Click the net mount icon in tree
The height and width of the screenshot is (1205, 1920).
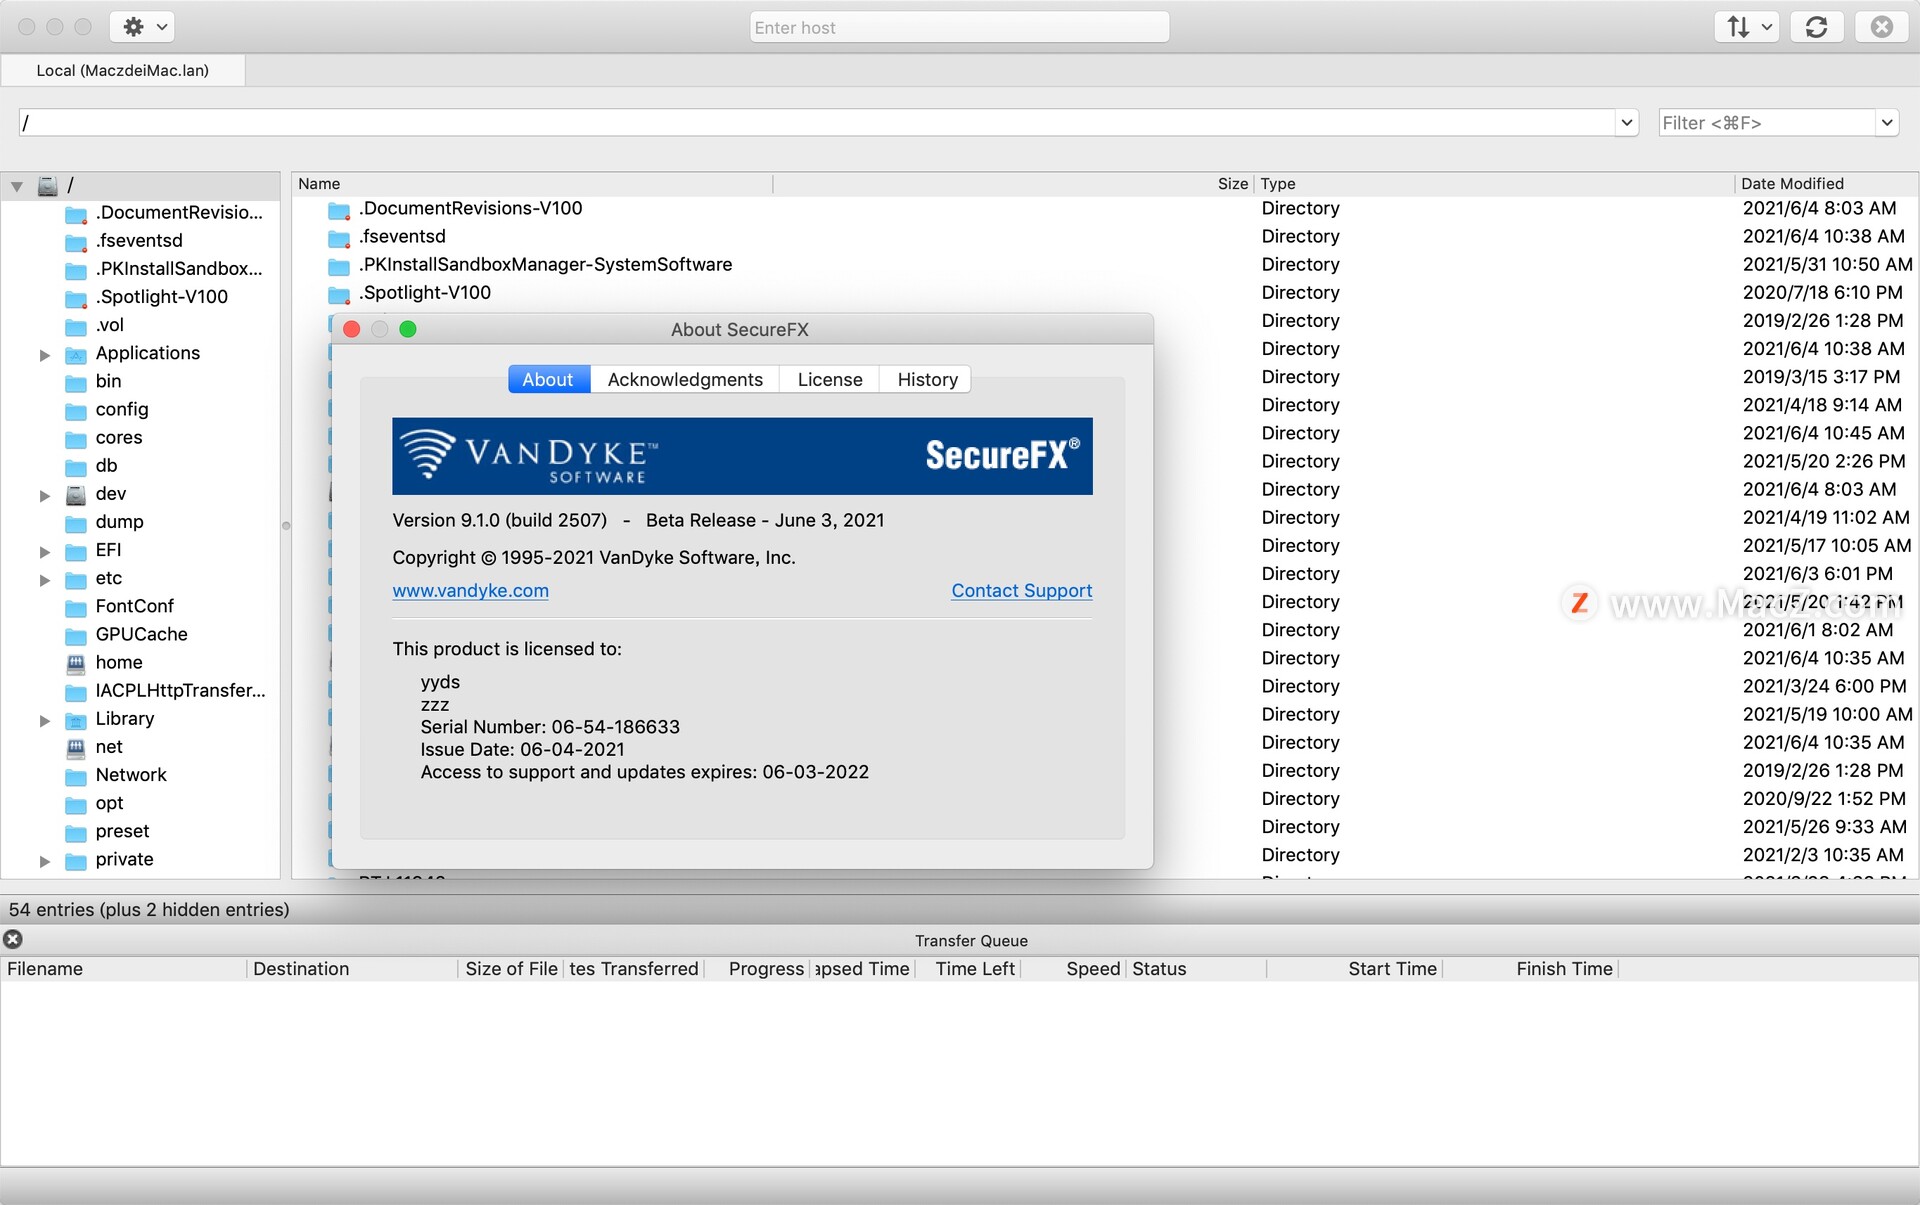tap(76, 747)
